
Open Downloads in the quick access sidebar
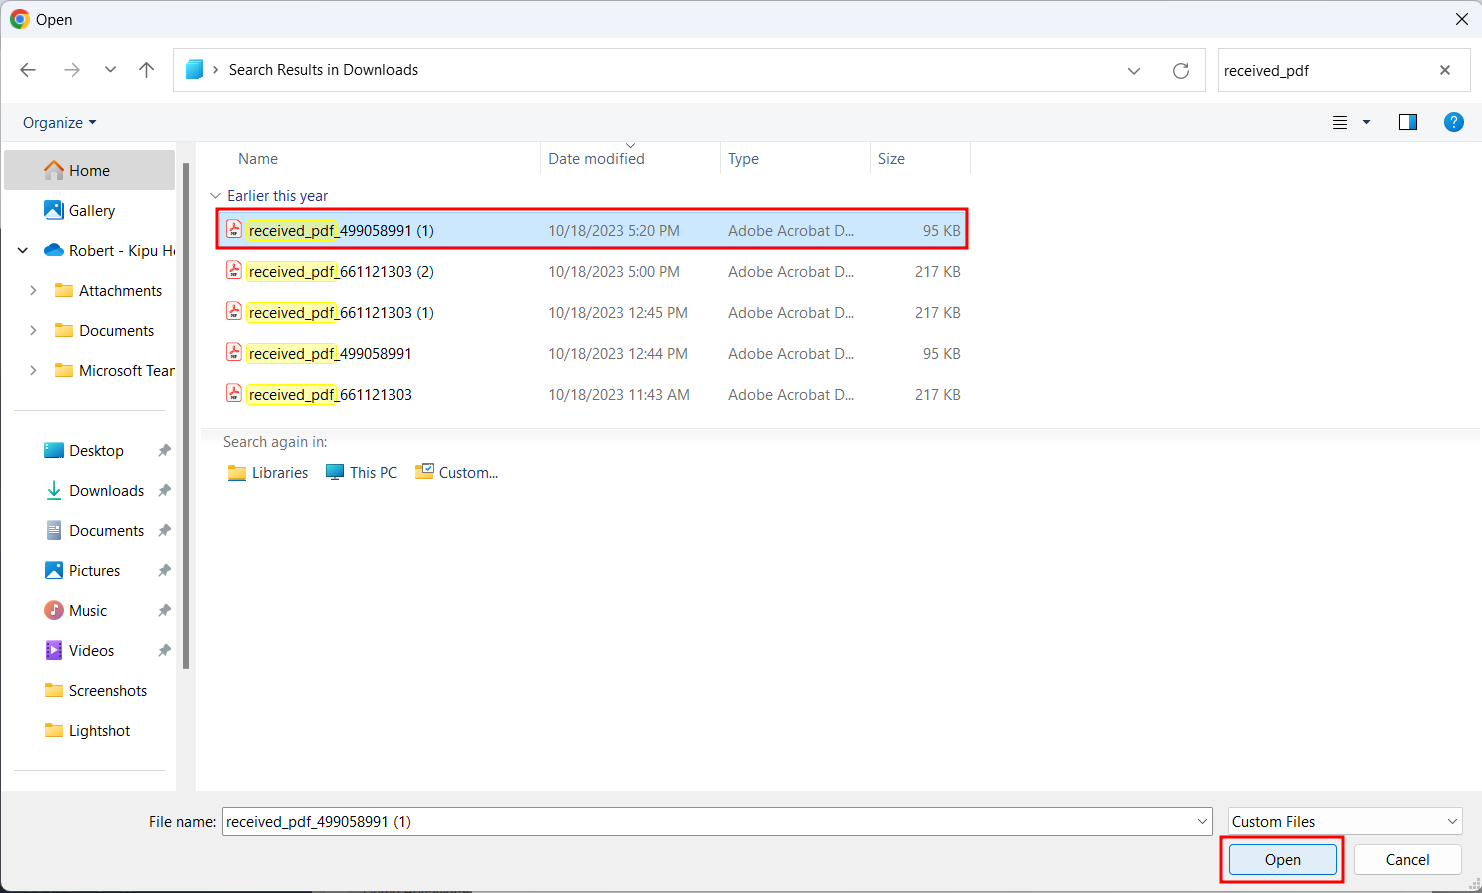[x=106, y=491]
